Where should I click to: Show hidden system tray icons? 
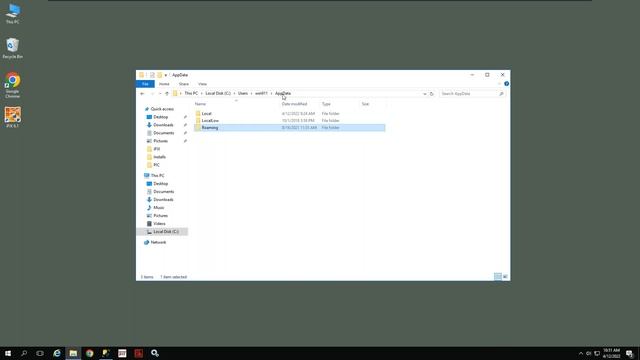581,353
